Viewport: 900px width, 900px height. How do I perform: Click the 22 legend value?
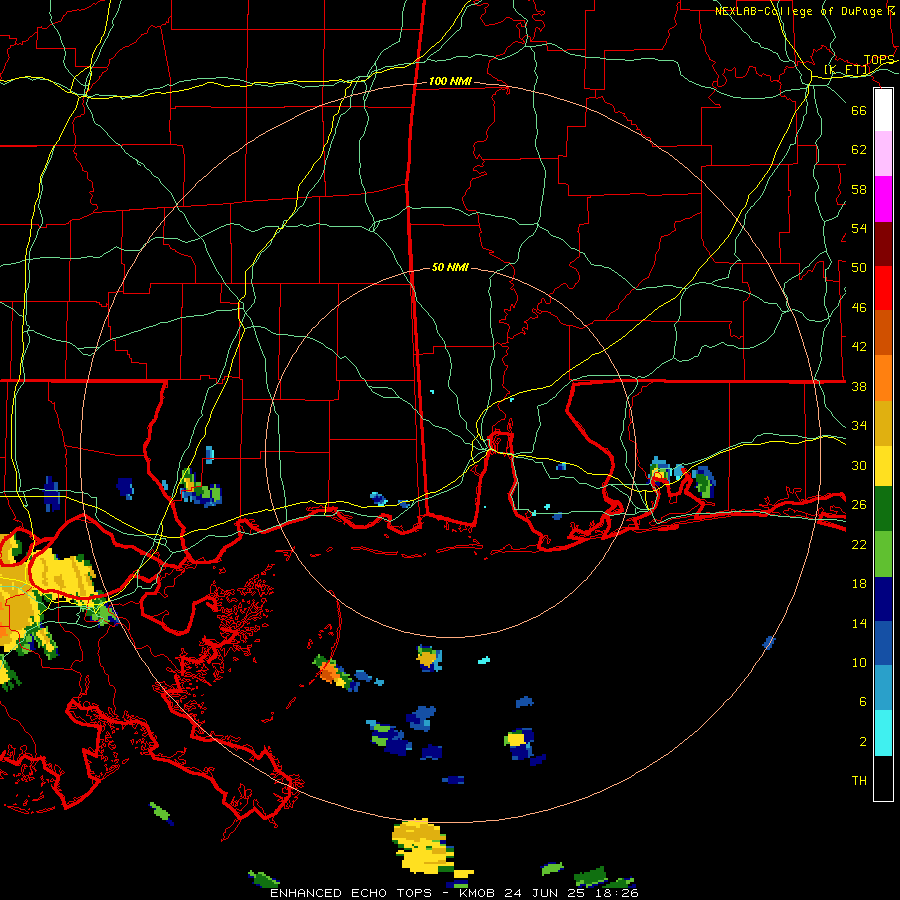point(859,544)
